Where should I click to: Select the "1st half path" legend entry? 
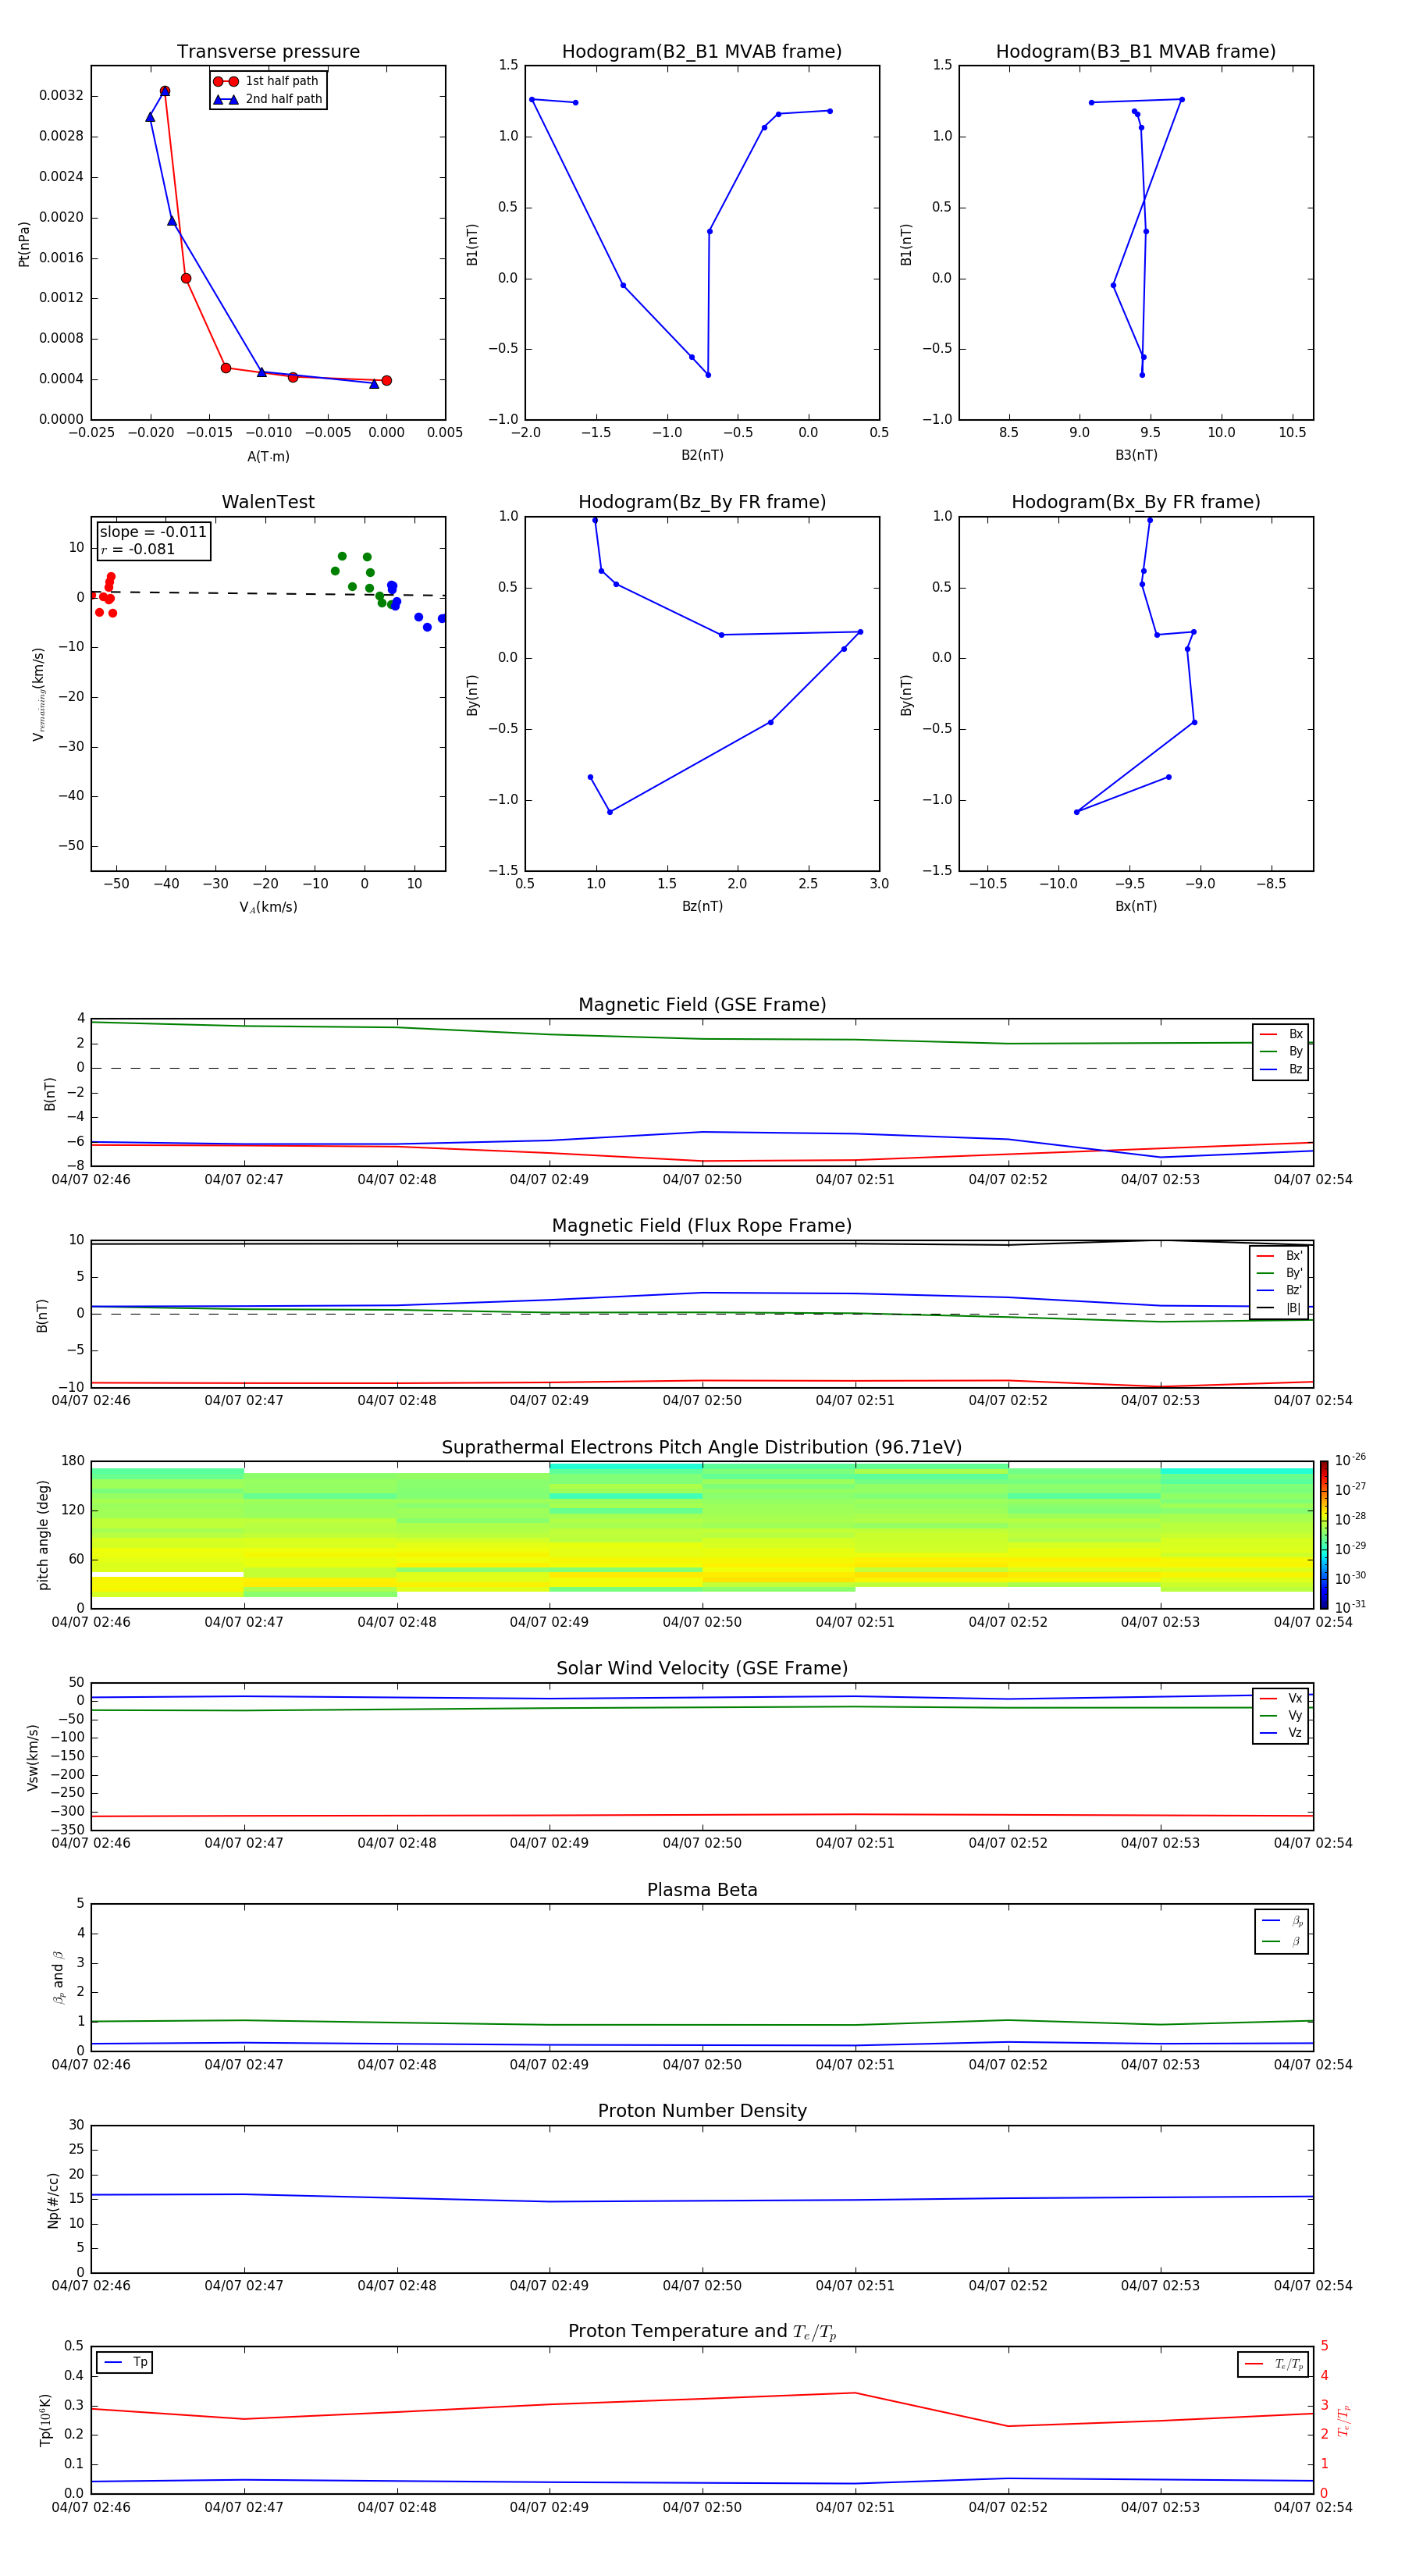[267, 81]
